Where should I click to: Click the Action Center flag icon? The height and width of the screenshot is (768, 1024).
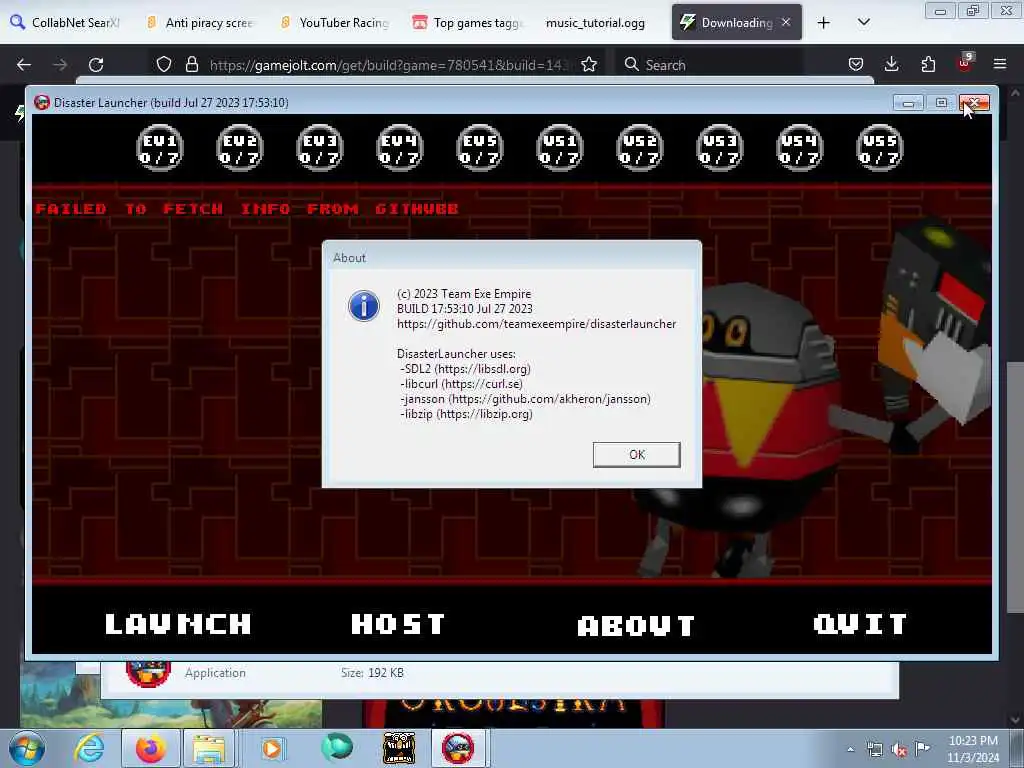pos(922,749)
